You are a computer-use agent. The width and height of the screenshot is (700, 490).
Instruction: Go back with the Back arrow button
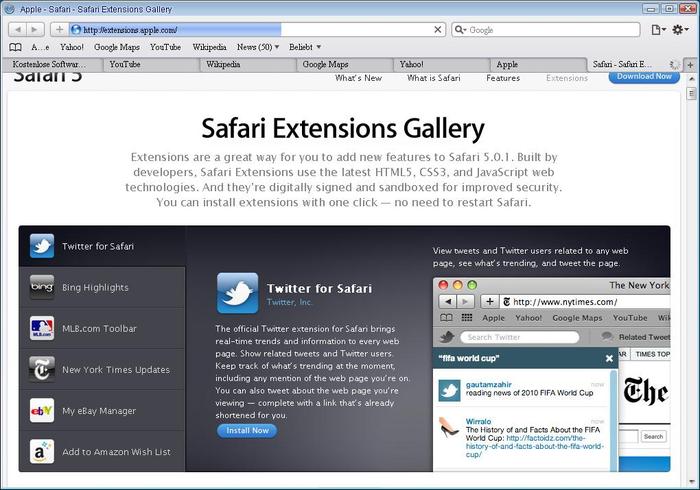point(18,30)
